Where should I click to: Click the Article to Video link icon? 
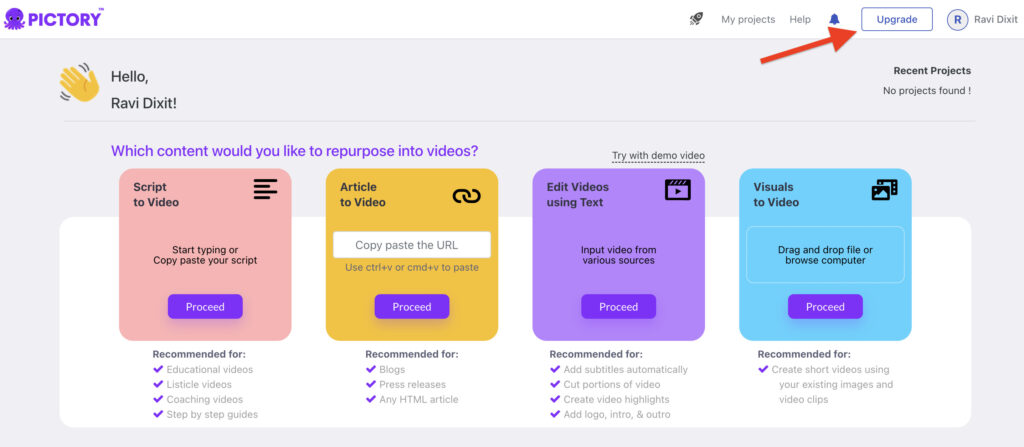coord(466,195)
